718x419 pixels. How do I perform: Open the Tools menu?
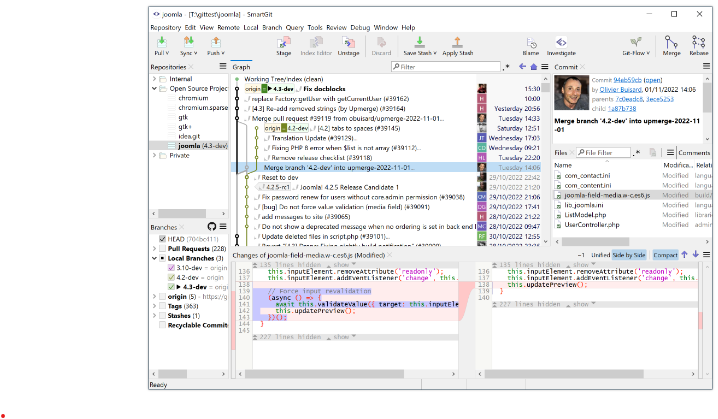315,27
